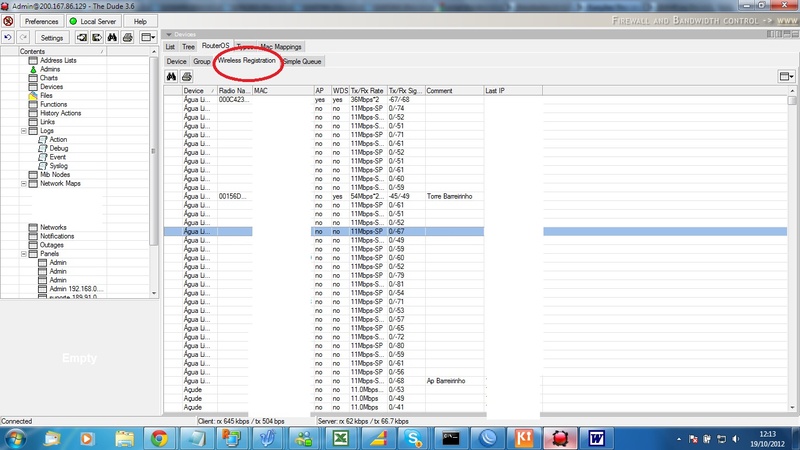Image resolution: width=800 pixels, height=450 pixels.
Task: Click the Help button
Action: click(x=140, y=21)
